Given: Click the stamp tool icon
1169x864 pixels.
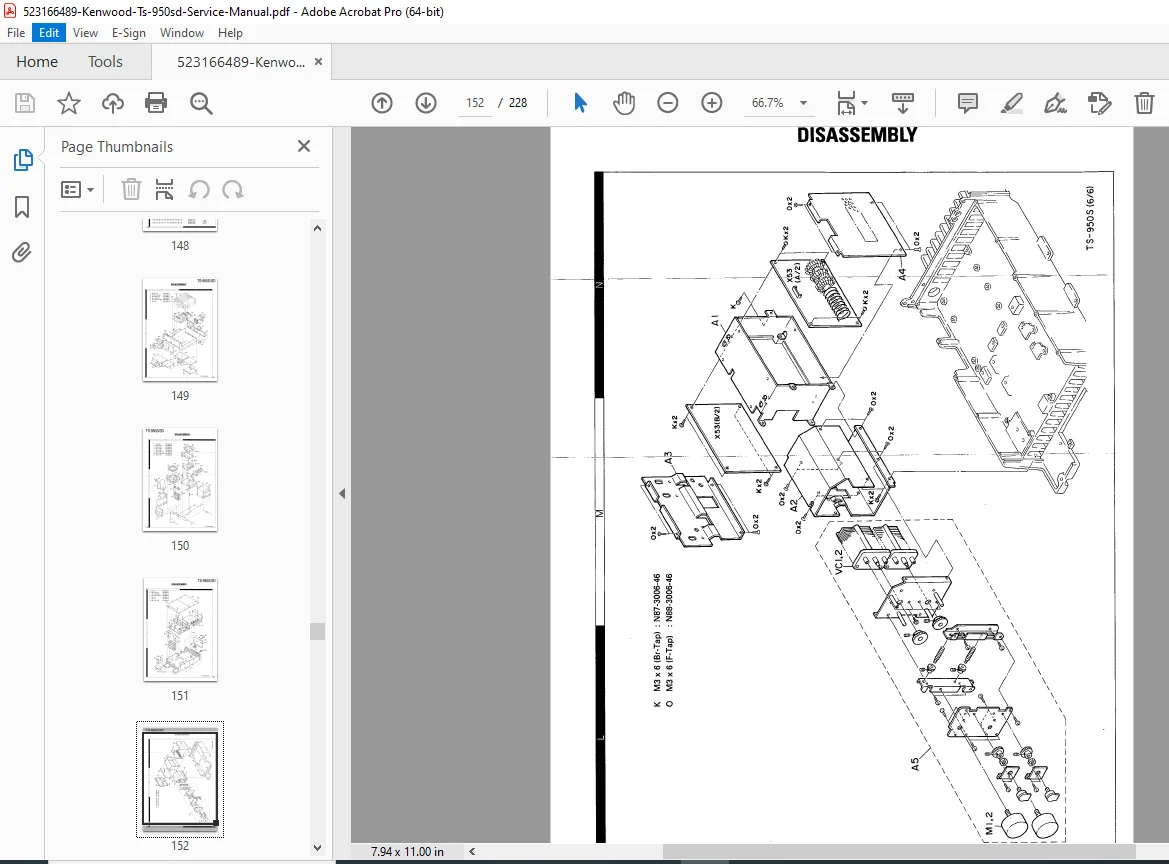Looking at the screenshot, I should pos(1100,103).
